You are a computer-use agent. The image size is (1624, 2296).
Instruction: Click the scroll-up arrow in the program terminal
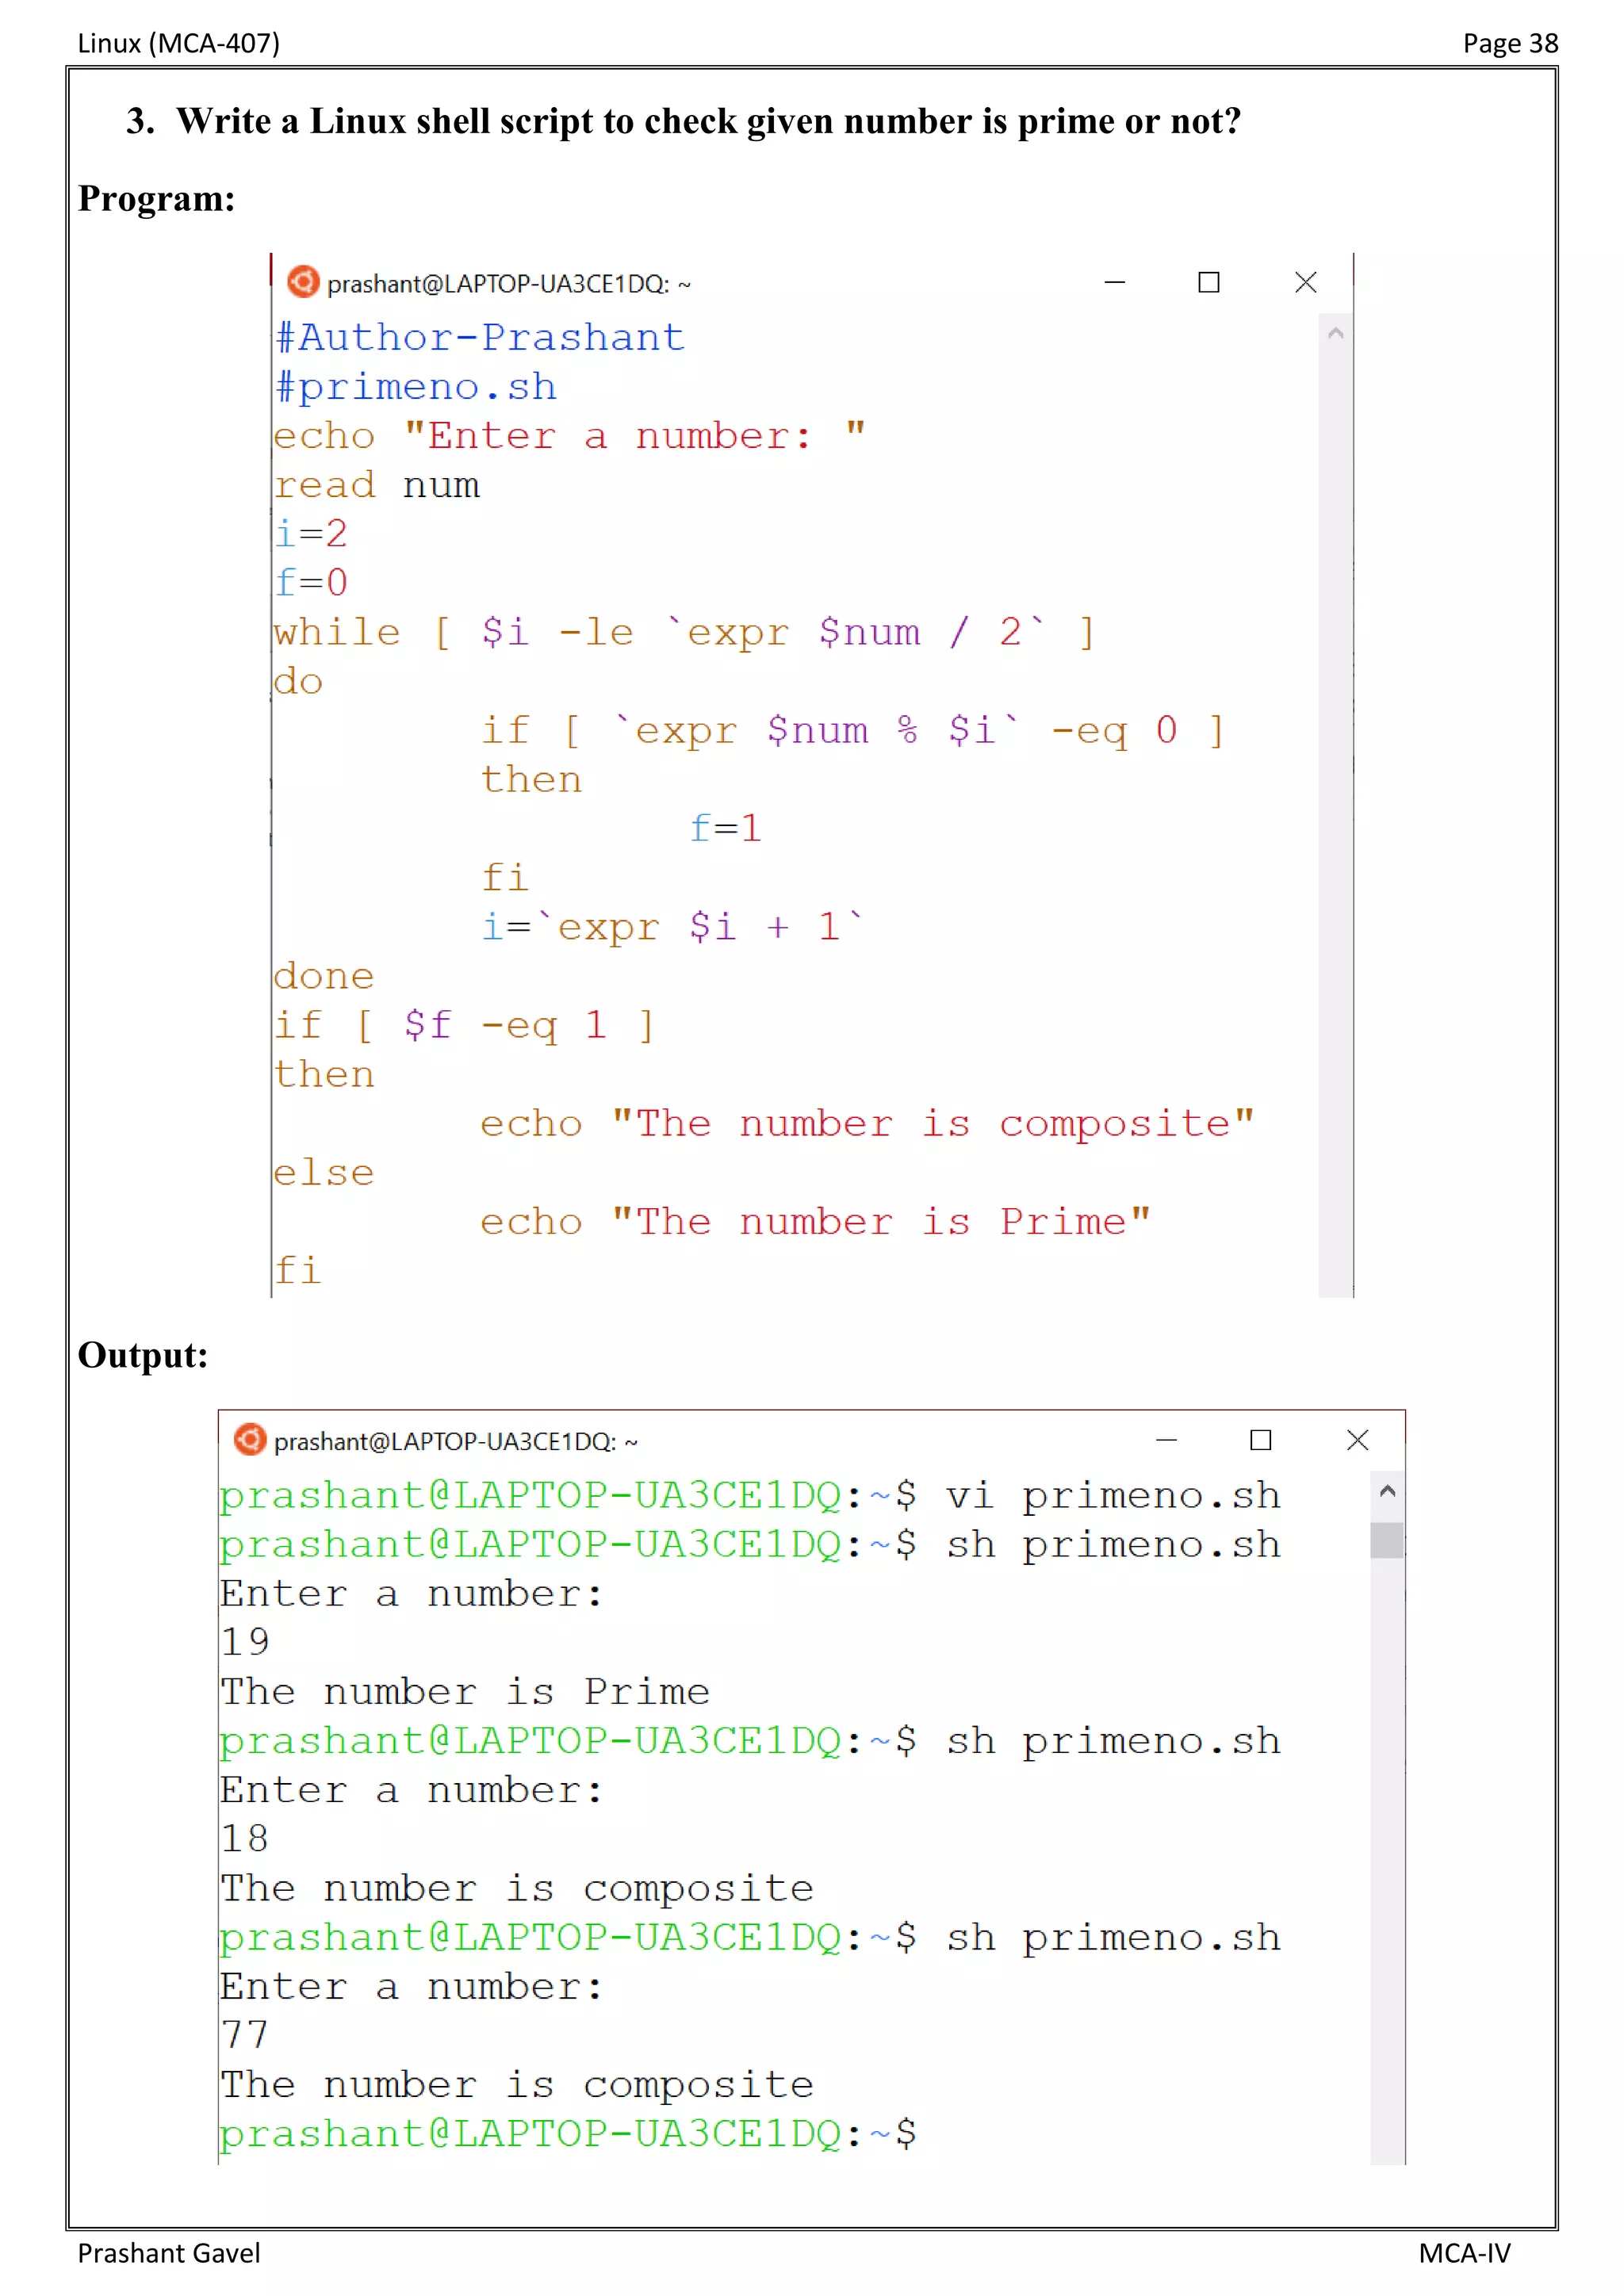coord(1335,334)
